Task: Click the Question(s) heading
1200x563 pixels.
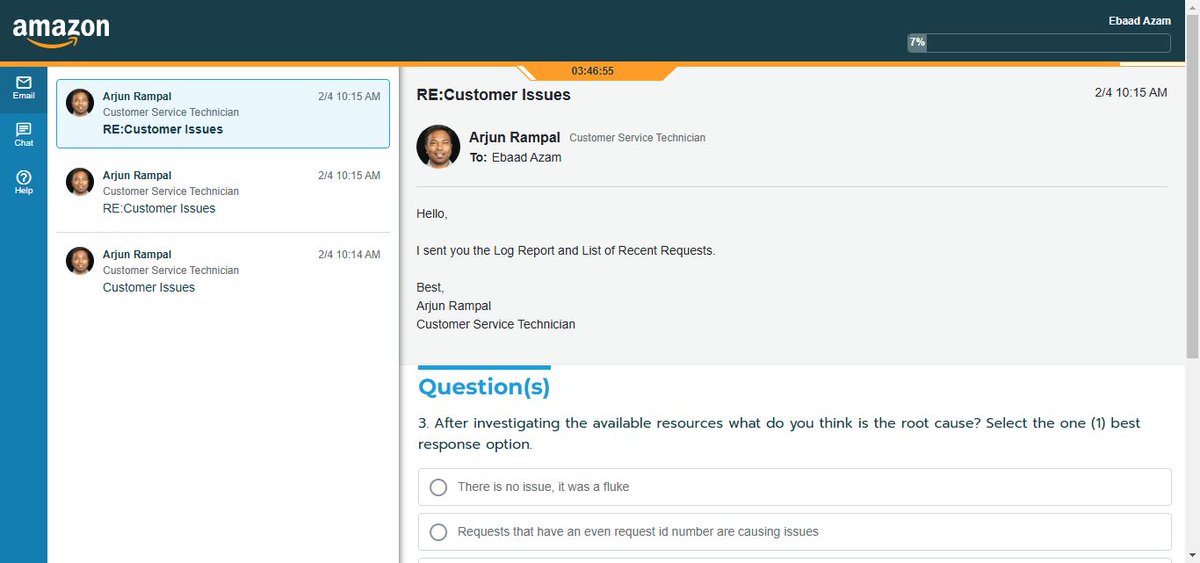Action: [484, 386]
